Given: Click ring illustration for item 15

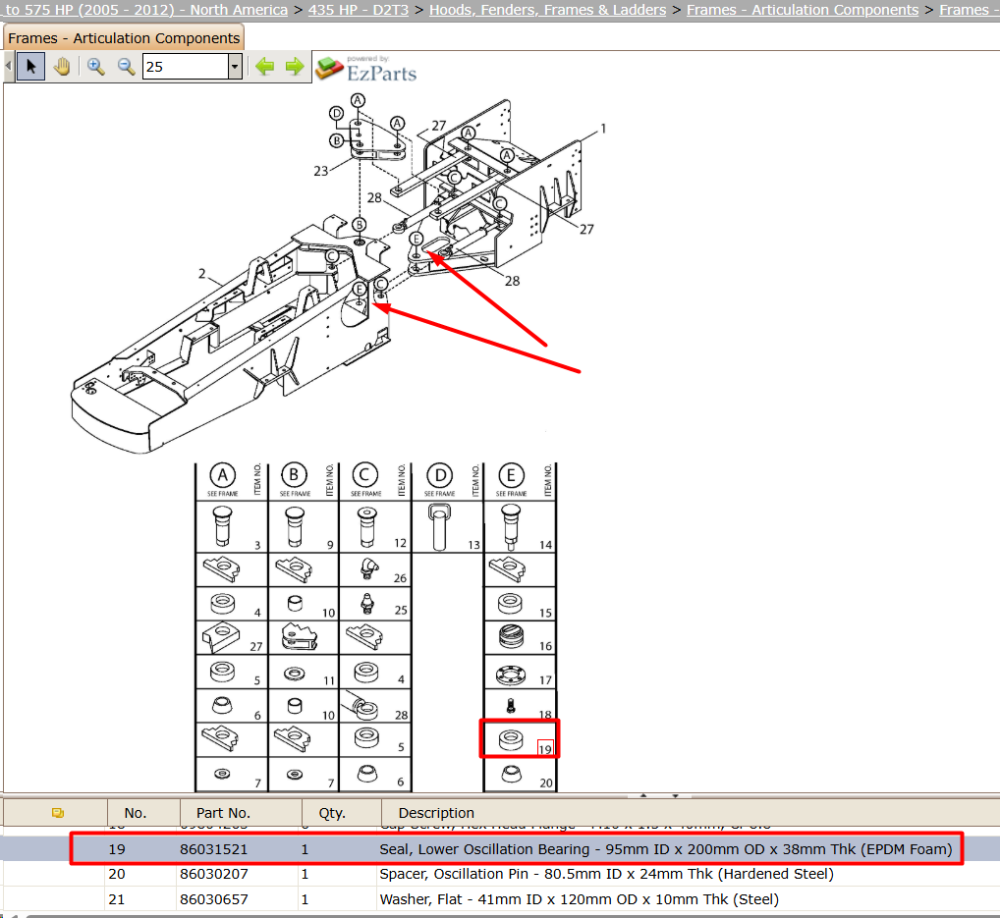Looking at the screenshot, I should point(510,603).
